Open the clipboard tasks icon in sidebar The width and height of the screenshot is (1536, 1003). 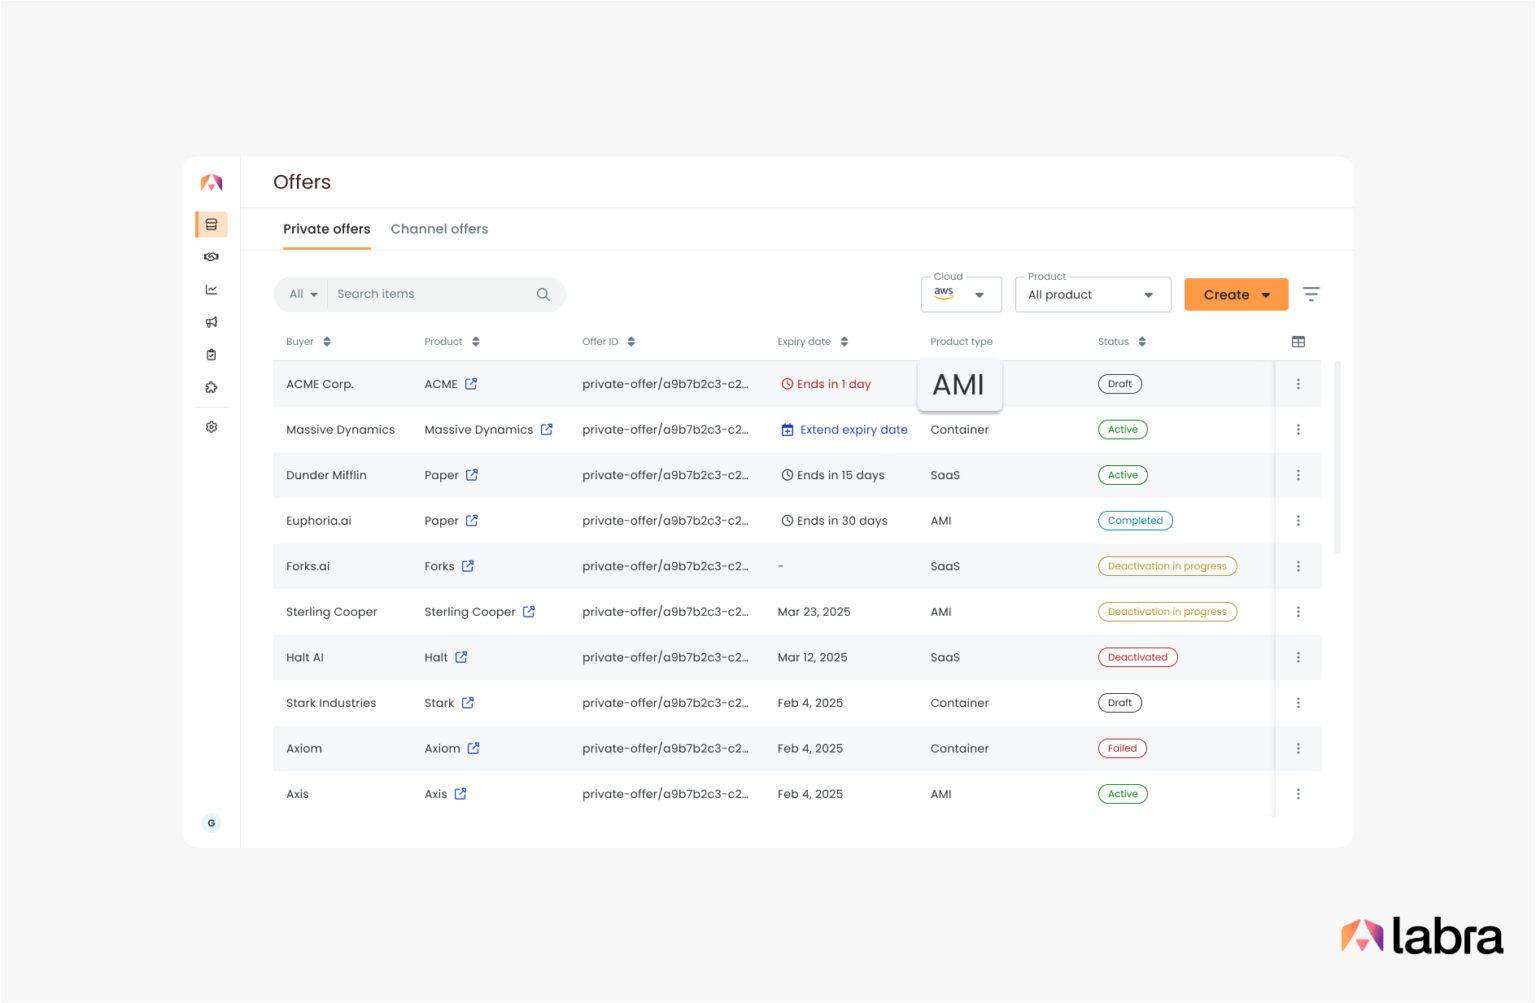click(x=211, y=354)
